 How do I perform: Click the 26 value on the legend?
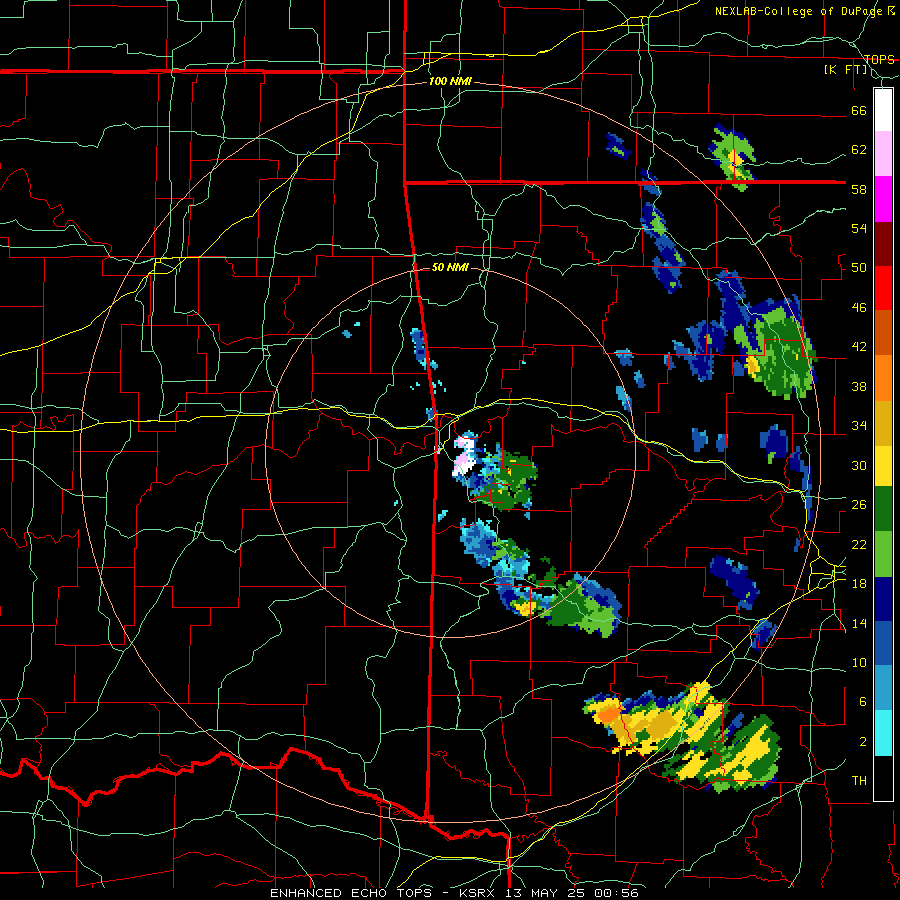point(859,505)
